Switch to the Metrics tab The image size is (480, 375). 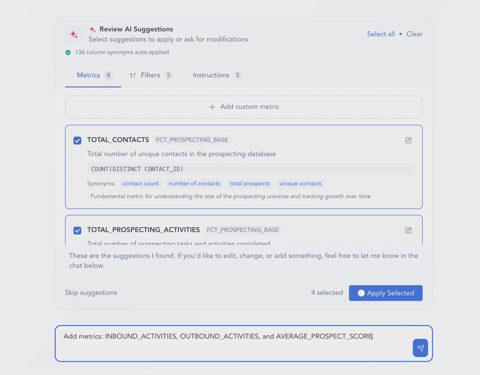pos(93,75)
